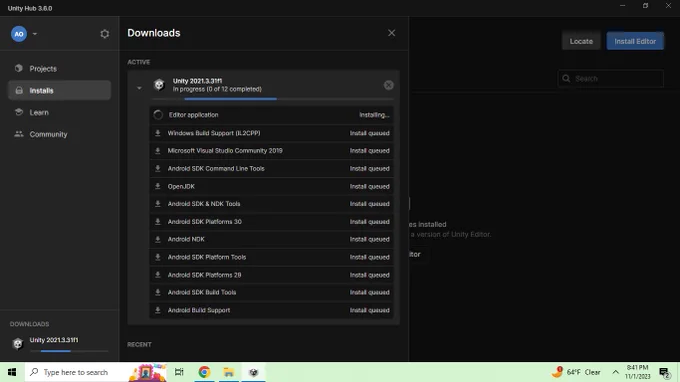Click download icon for Android SDK Platform Tools

158,257
